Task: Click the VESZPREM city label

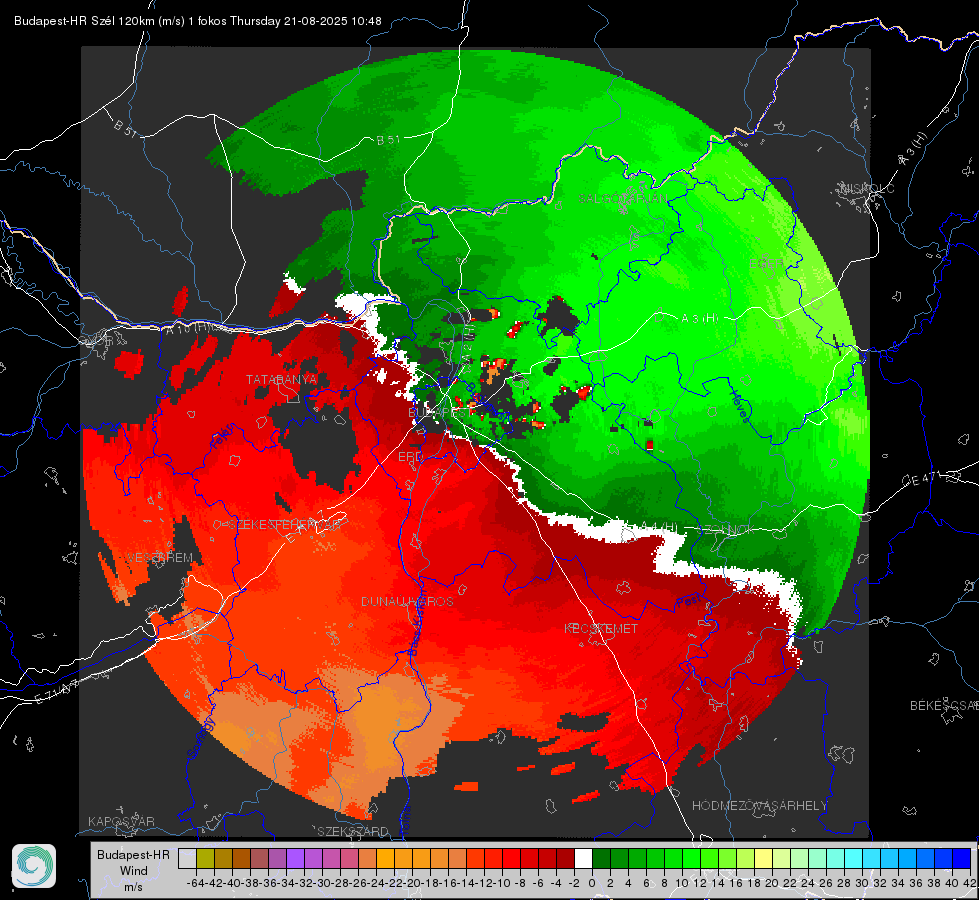Action: pos(160,558)
